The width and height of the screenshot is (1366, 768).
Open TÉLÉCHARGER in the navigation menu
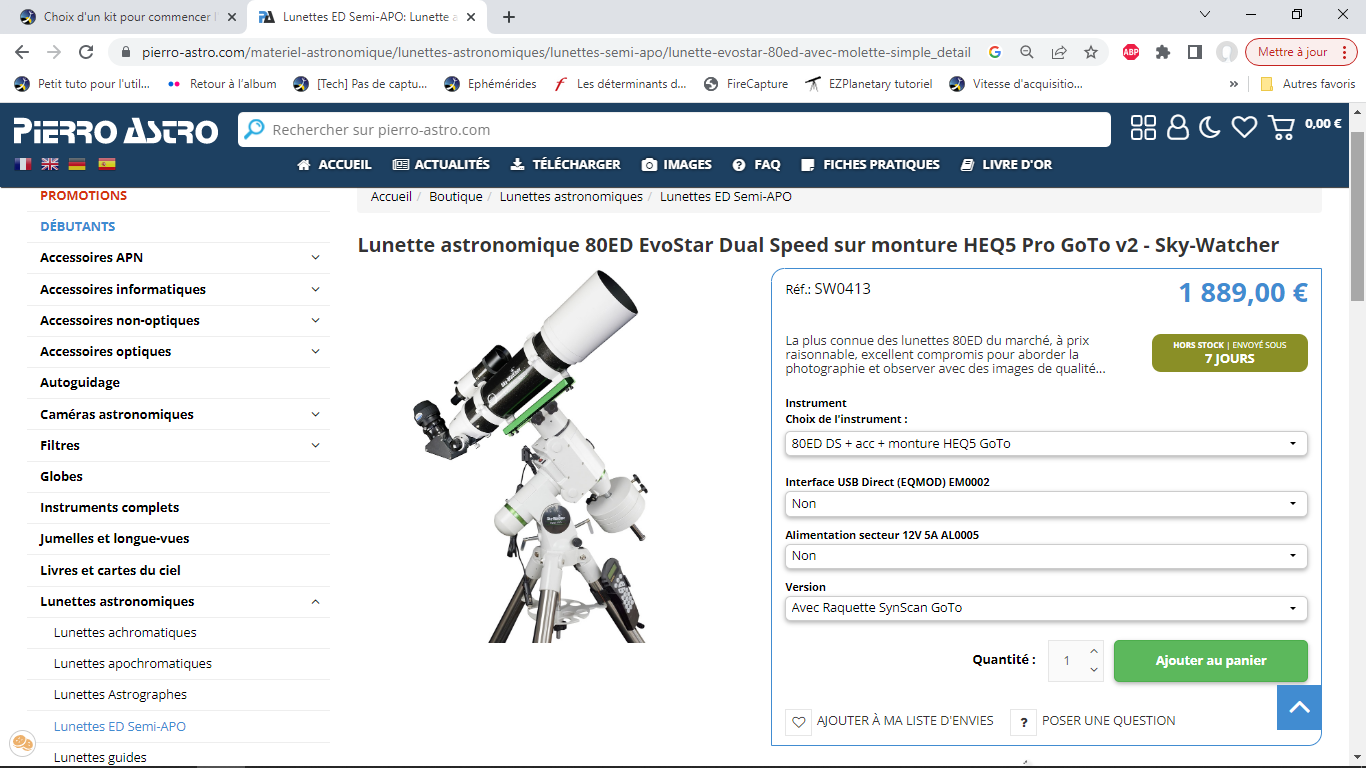565,165
